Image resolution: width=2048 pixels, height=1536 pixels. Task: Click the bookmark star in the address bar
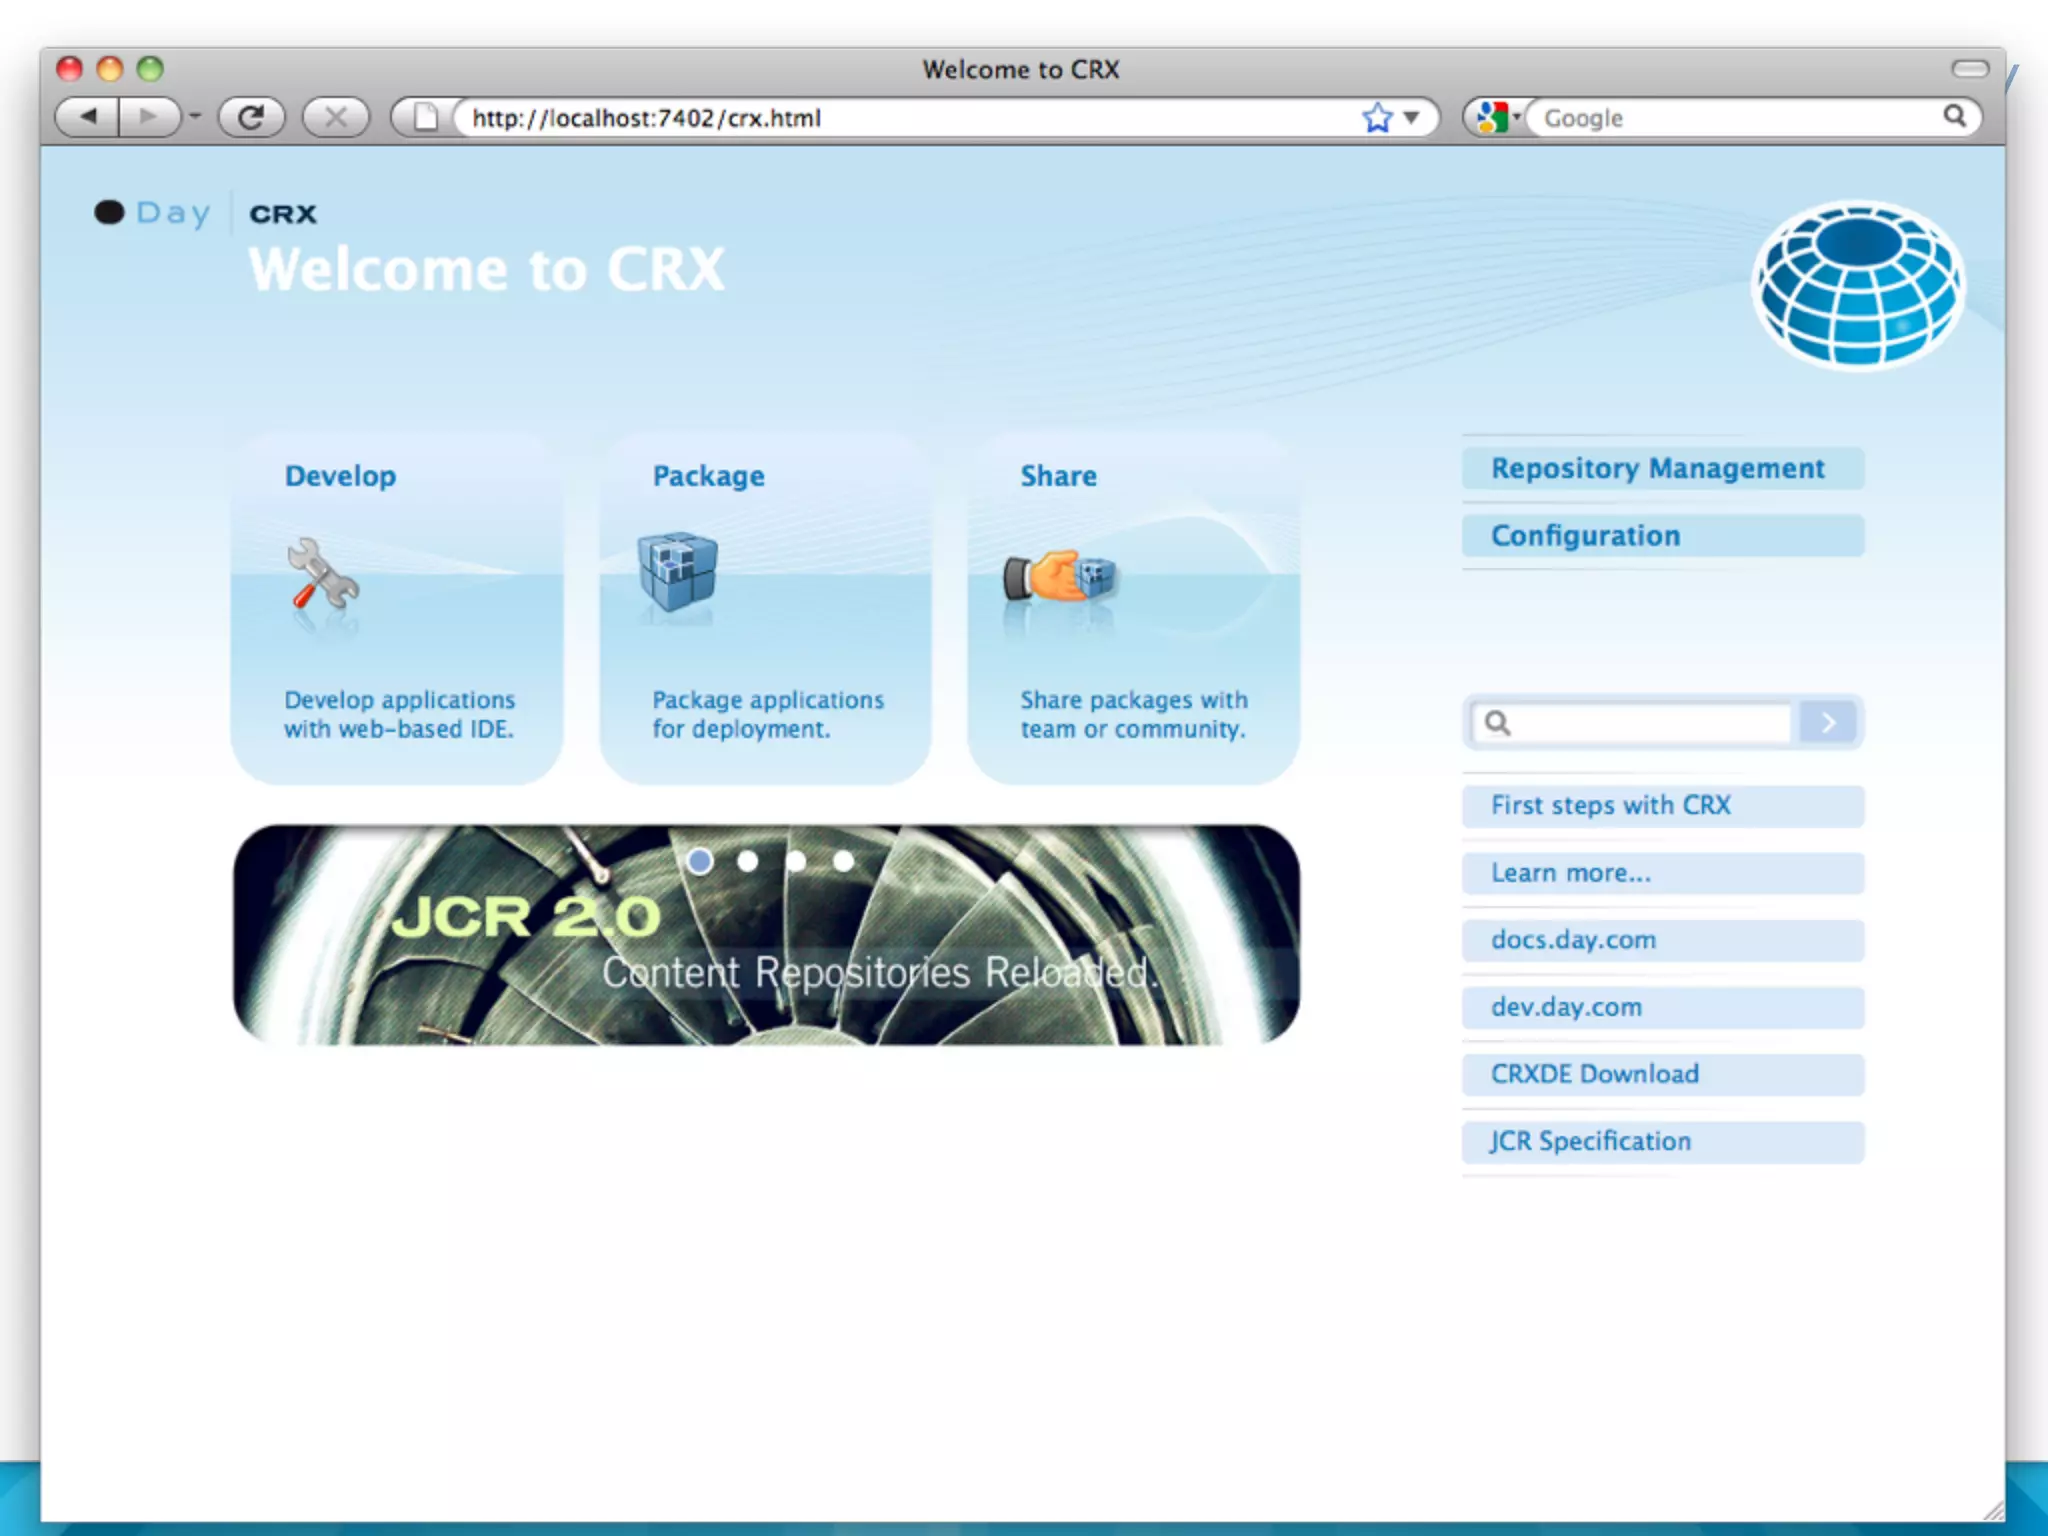(x=1377, y=117)
